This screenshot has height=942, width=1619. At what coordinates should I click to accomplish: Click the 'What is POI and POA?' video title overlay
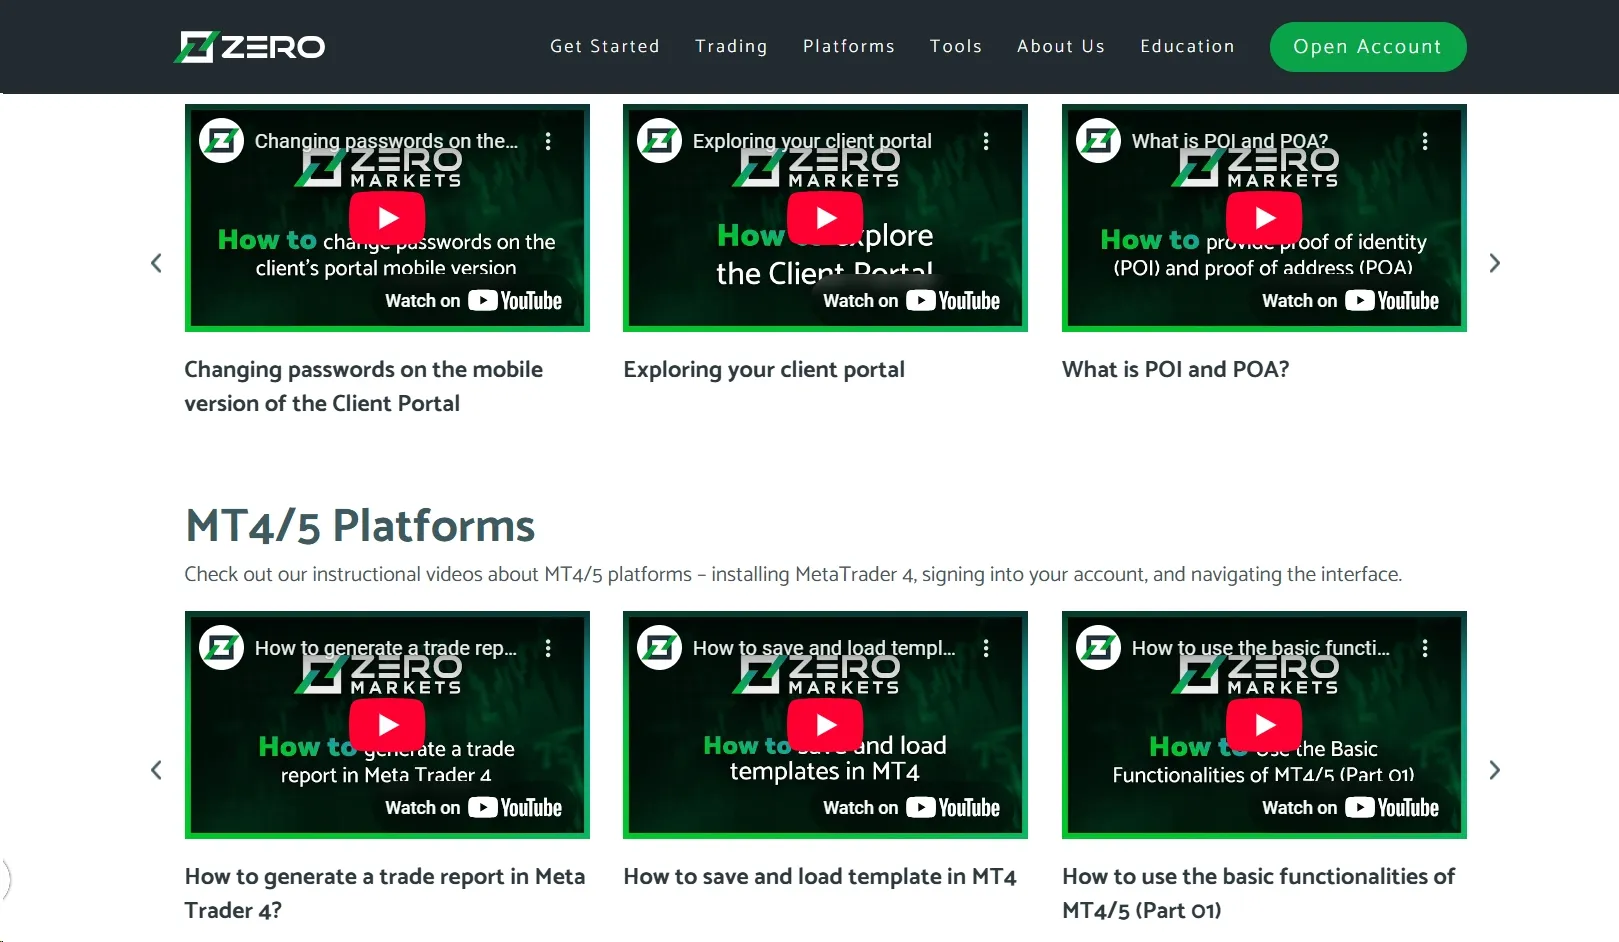pos(1230,141)
